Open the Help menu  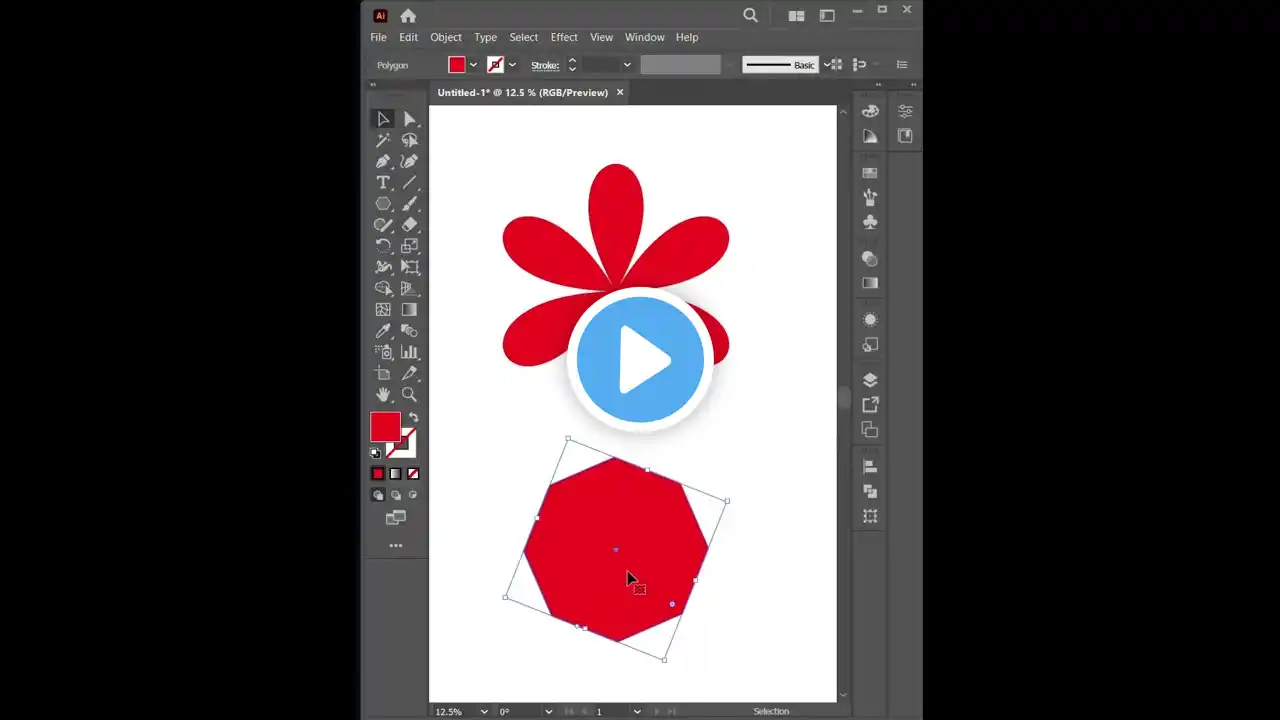[x=687, y=37]
